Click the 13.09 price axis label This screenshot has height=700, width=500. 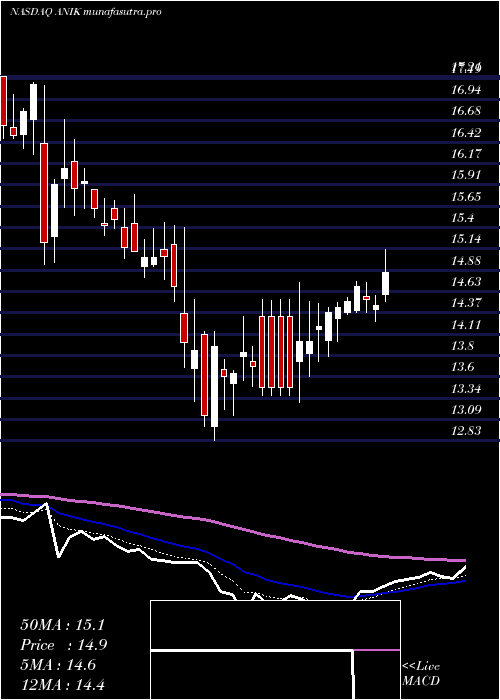point(466,409)
